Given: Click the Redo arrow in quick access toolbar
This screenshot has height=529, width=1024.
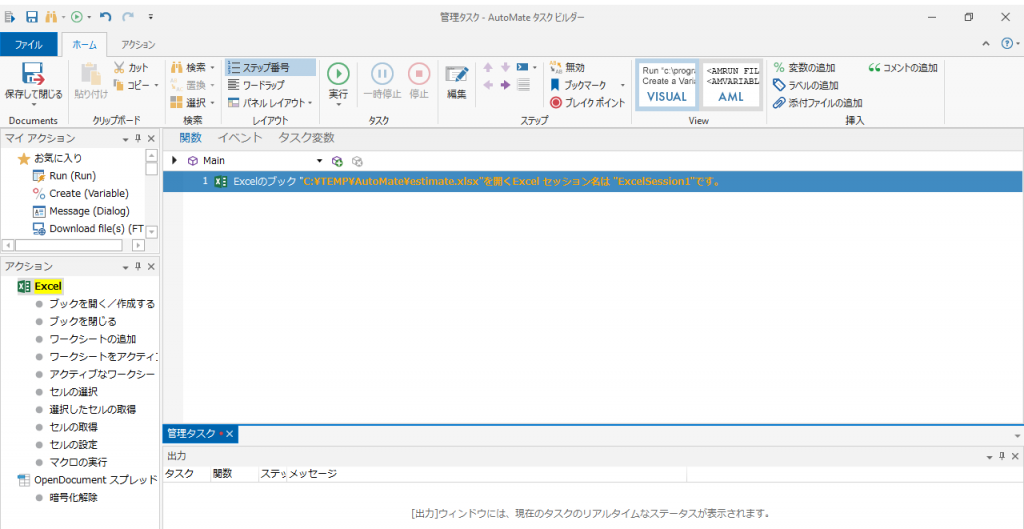Looking at the screenshot, I should (128, 16).
